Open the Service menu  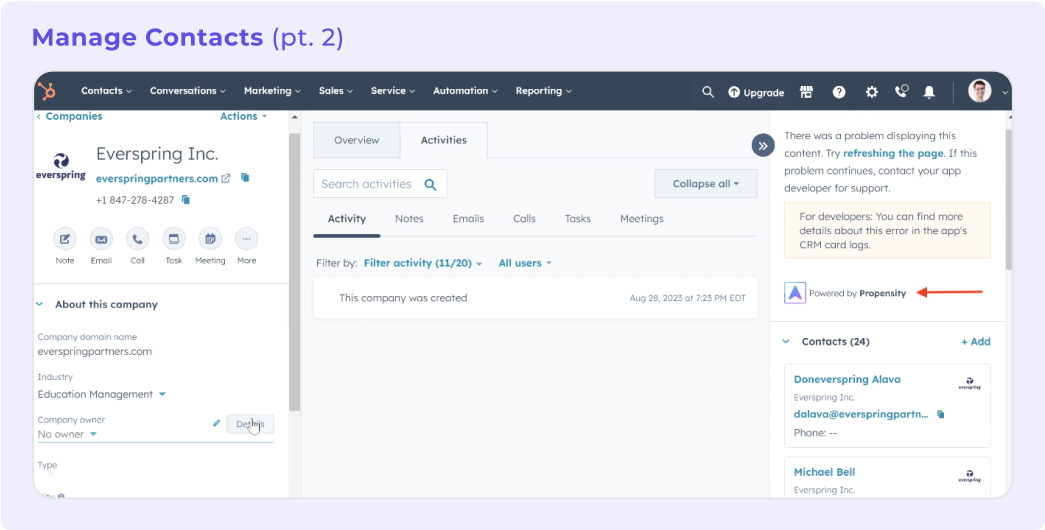(x=393, y=91)
